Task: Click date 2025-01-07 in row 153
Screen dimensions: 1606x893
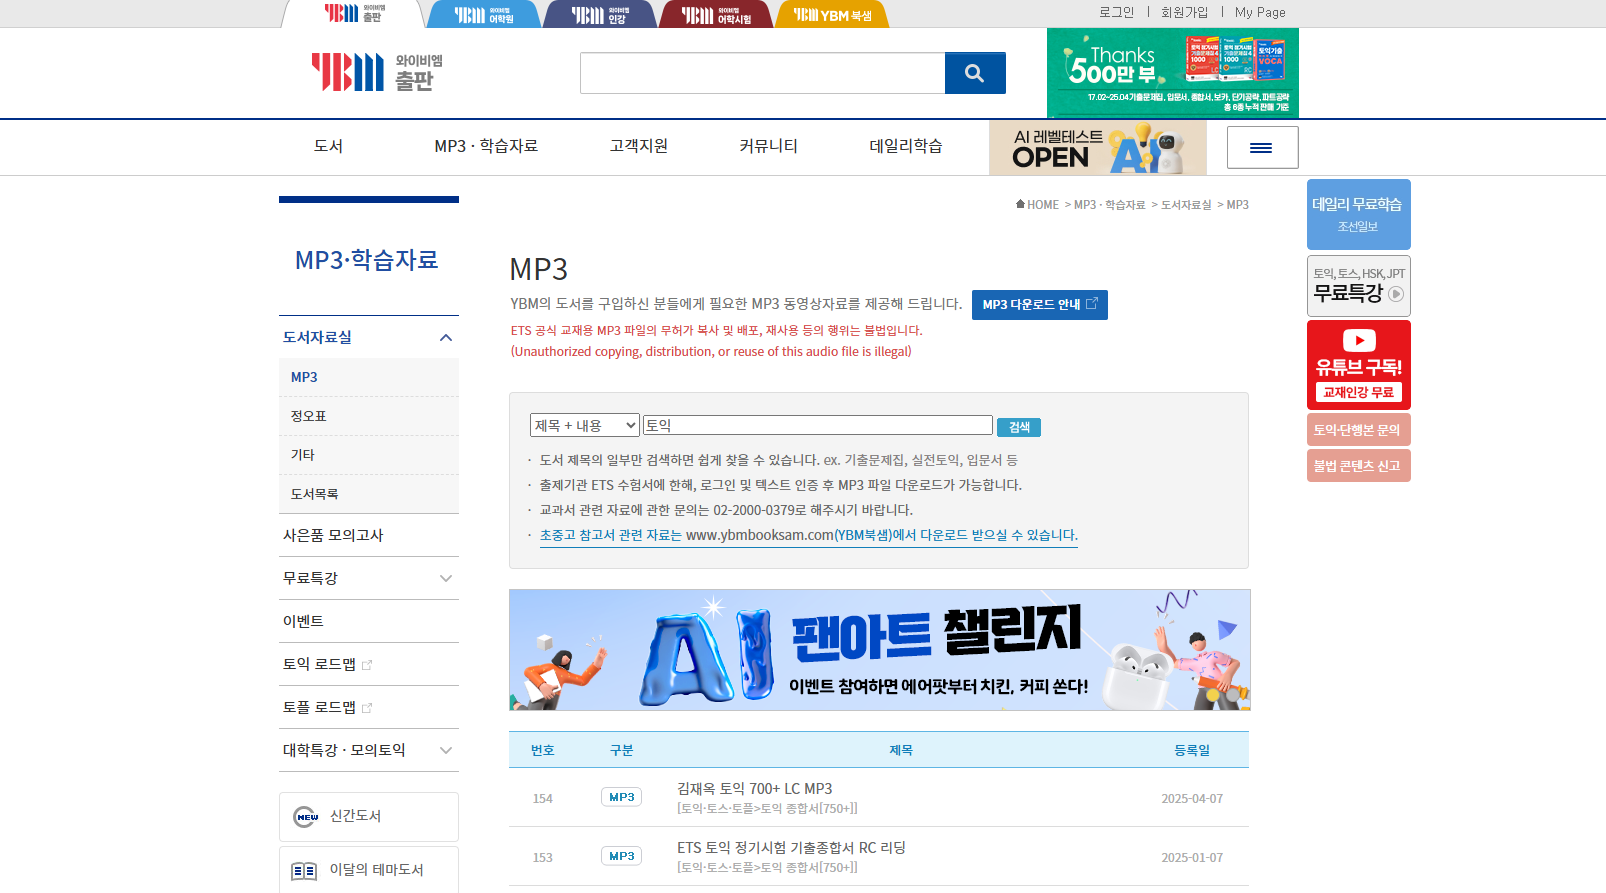Action: [x=1192, y=858]
